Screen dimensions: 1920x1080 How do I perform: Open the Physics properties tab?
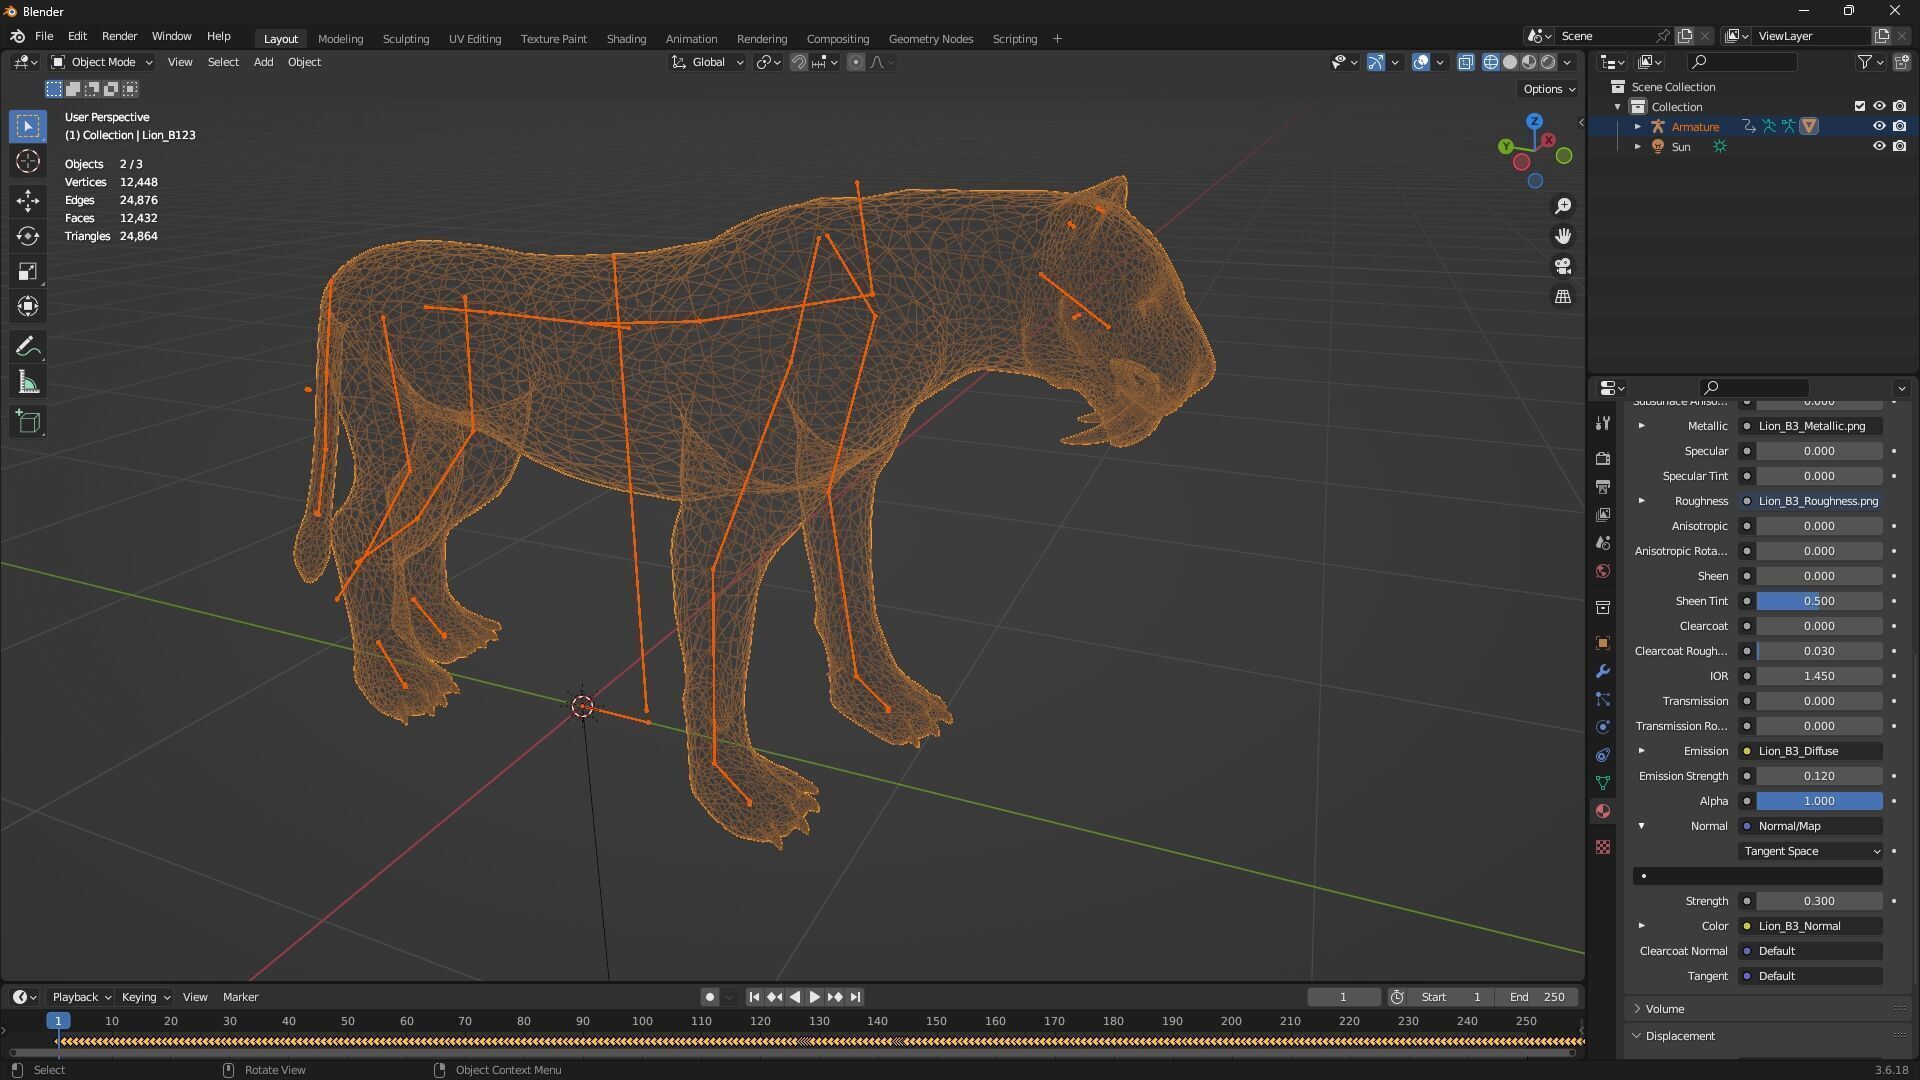[1603, 727]
